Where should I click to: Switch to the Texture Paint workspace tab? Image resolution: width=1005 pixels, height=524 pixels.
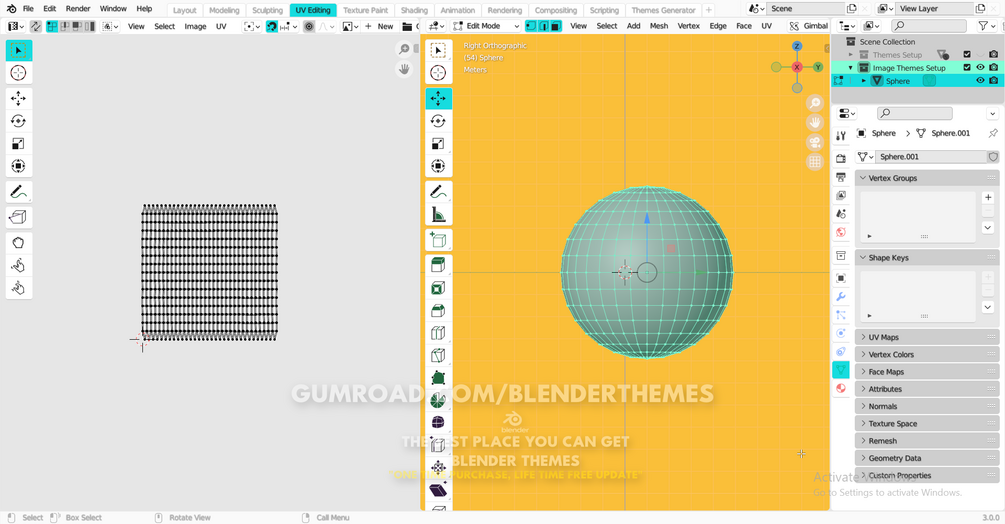click(x=365, y=10)
